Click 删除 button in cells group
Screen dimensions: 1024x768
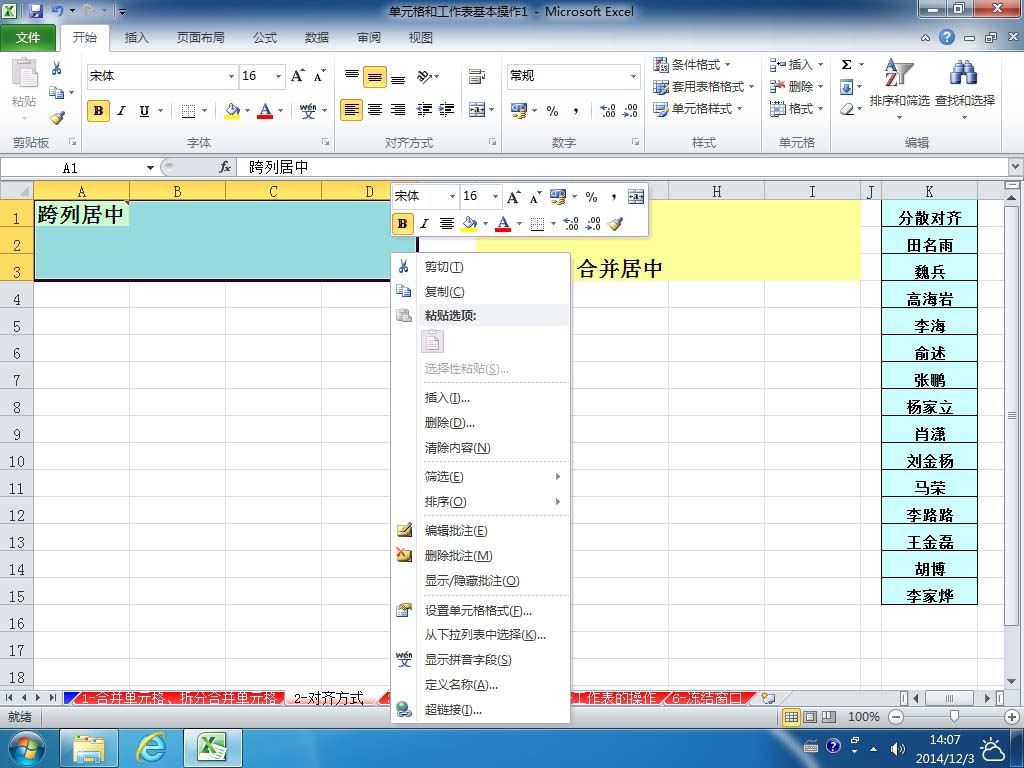795,86
